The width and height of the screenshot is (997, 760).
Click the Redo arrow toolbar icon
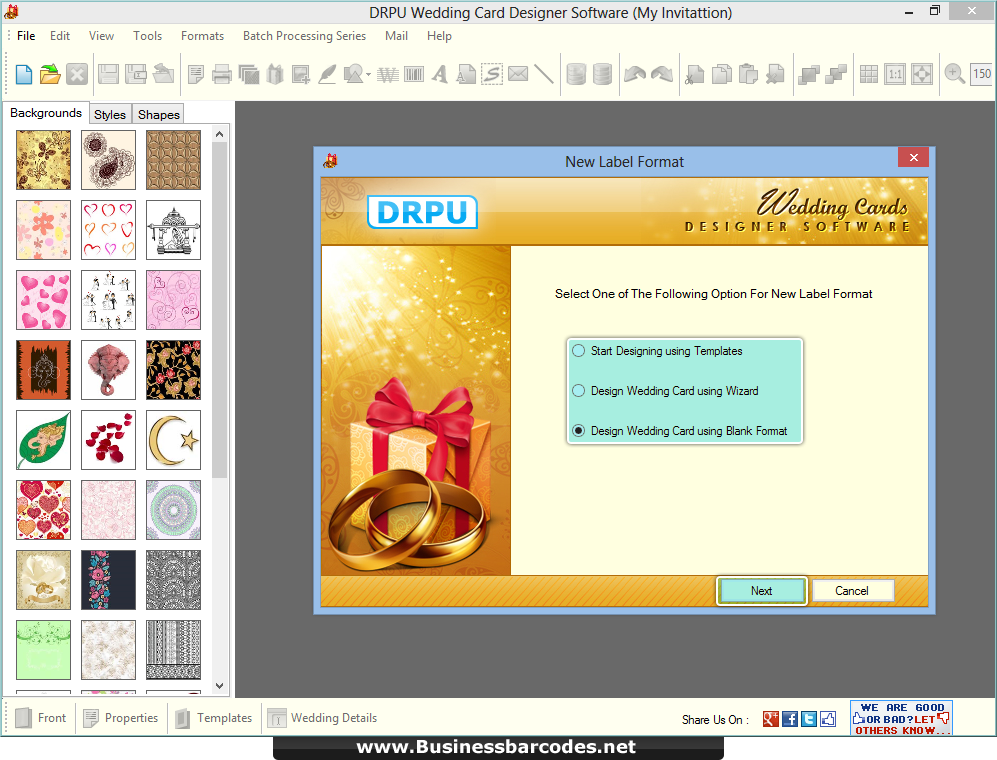coord(662,74)
